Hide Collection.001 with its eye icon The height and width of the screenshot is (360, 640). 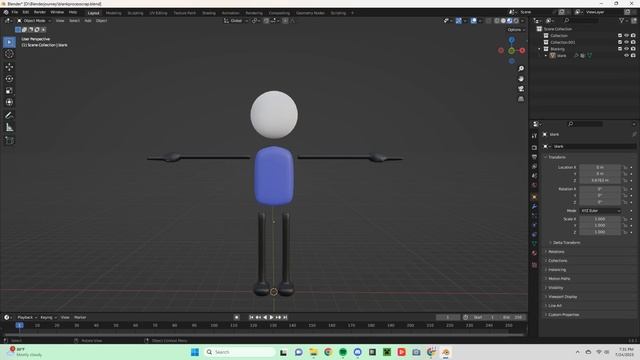click(x=627, y=42)
